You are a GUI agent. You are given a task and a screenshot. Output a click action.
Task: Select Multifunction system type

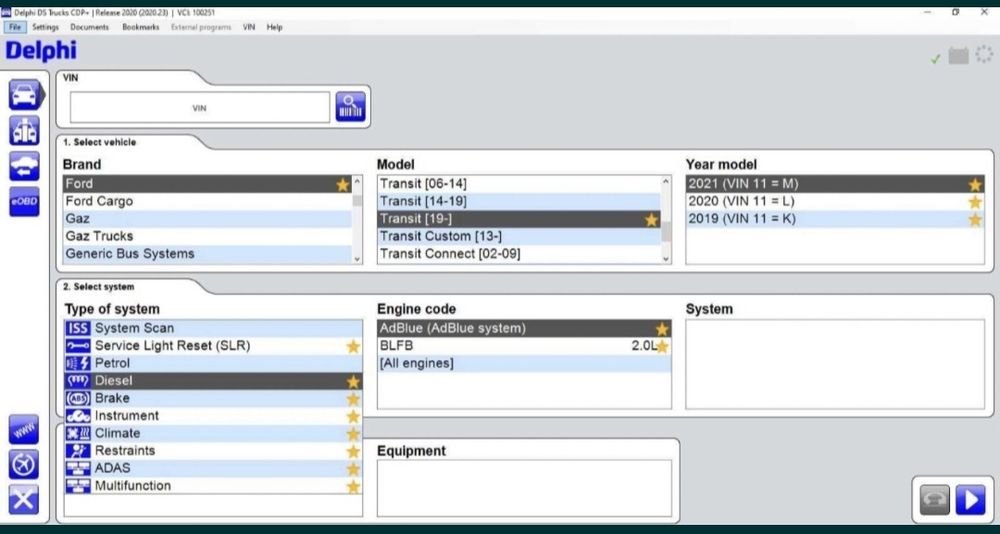click(x=213, y=486)
